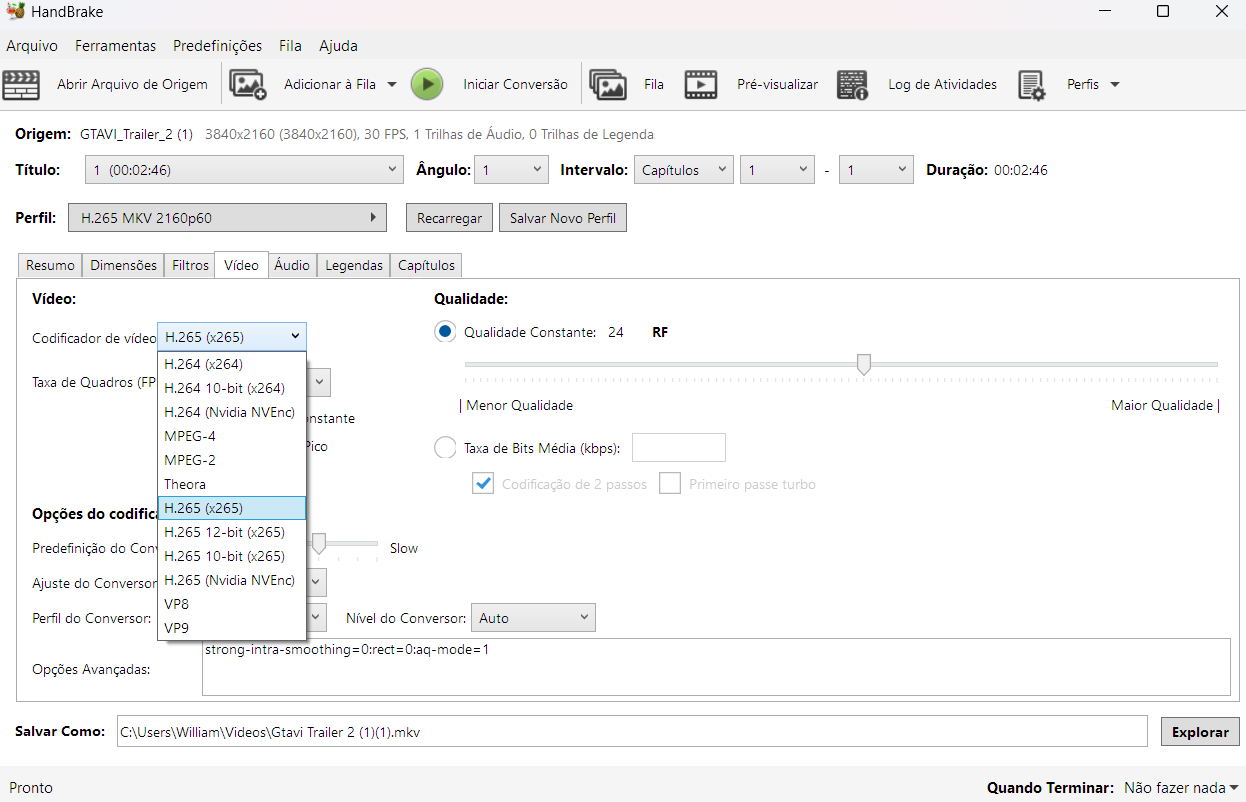This screenshot has height=802, width=1246.
Task: Click the Fila stacked pictures icon
Action: [608, 85]
